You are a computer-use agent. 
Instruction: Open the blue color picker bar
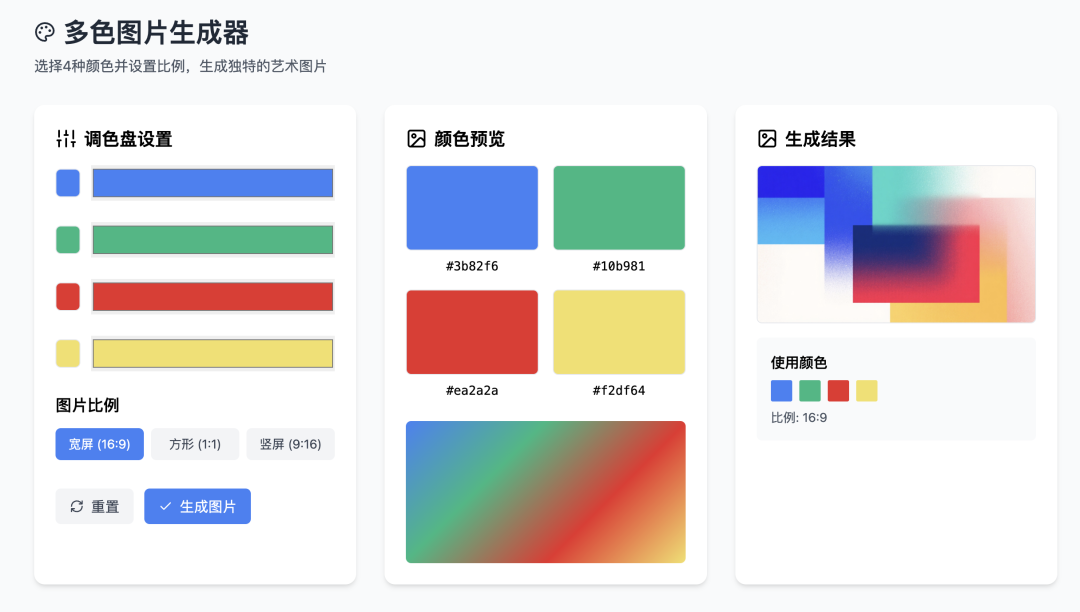(213, 183)
